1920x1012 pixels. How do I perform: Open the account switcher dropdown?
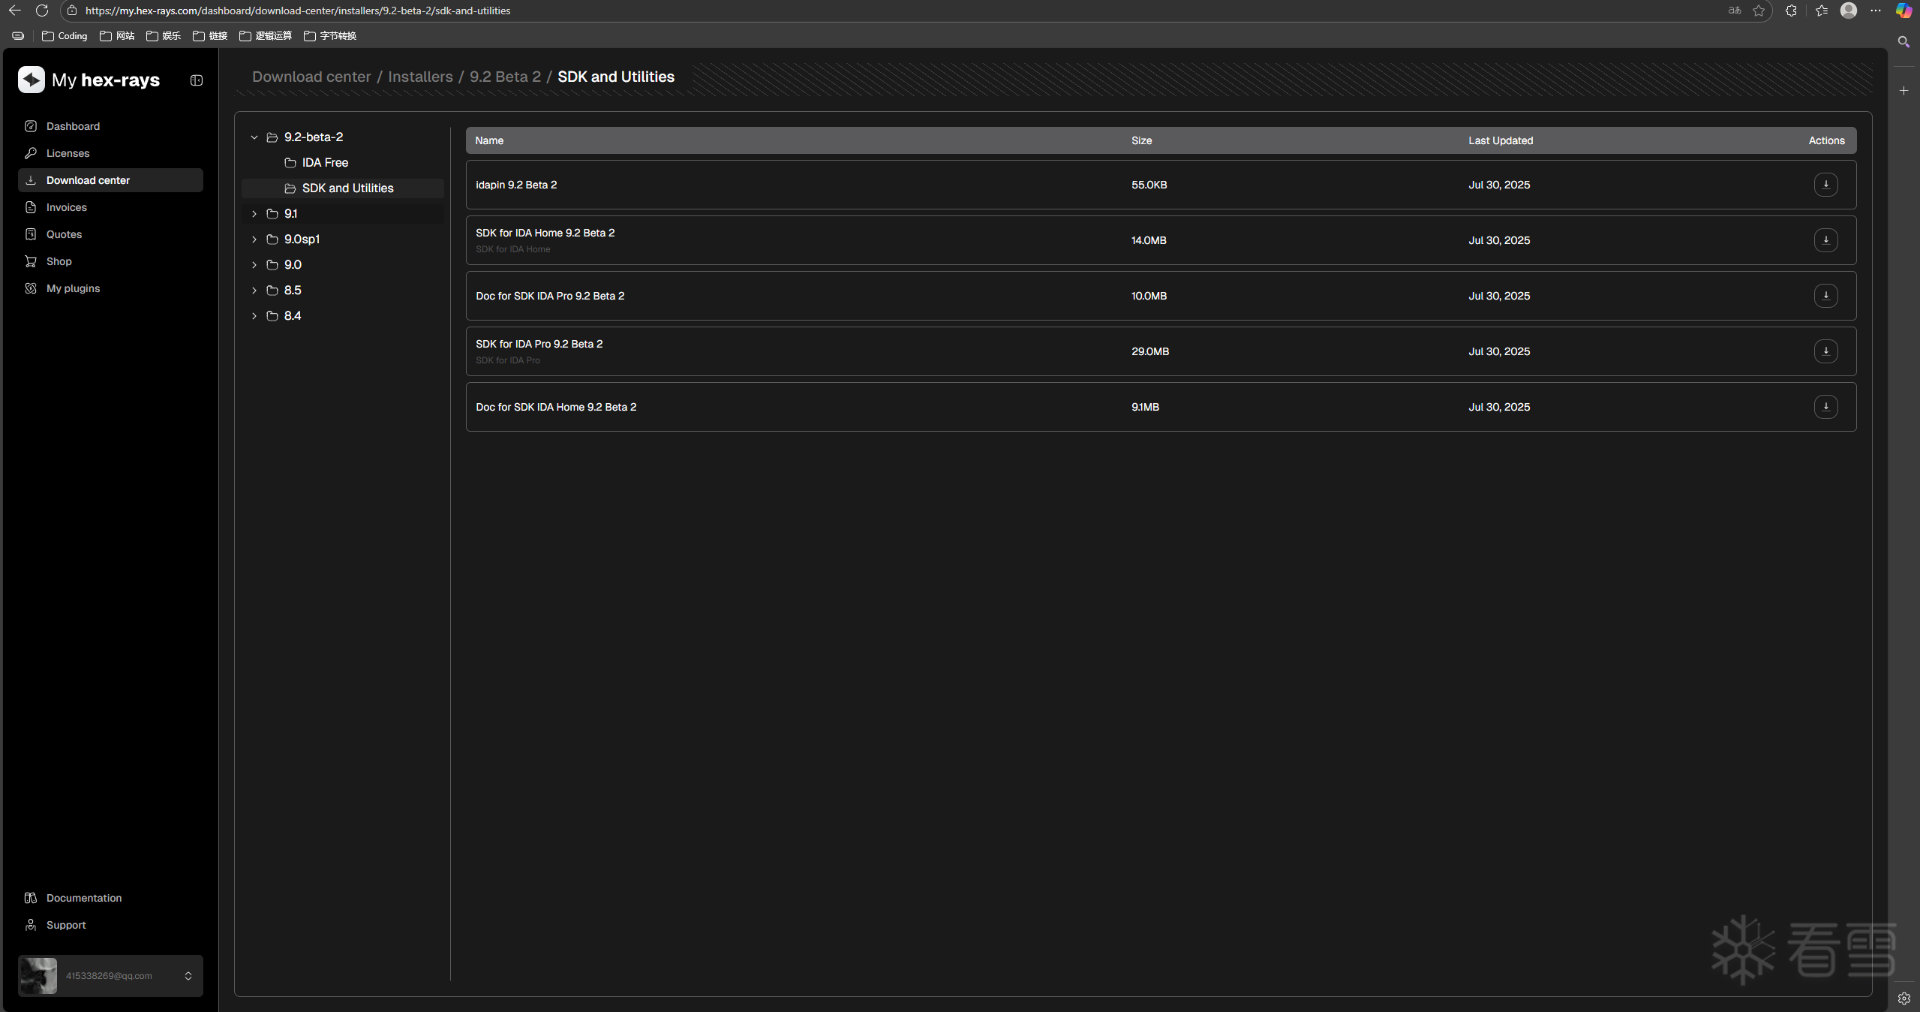(188, 976)
